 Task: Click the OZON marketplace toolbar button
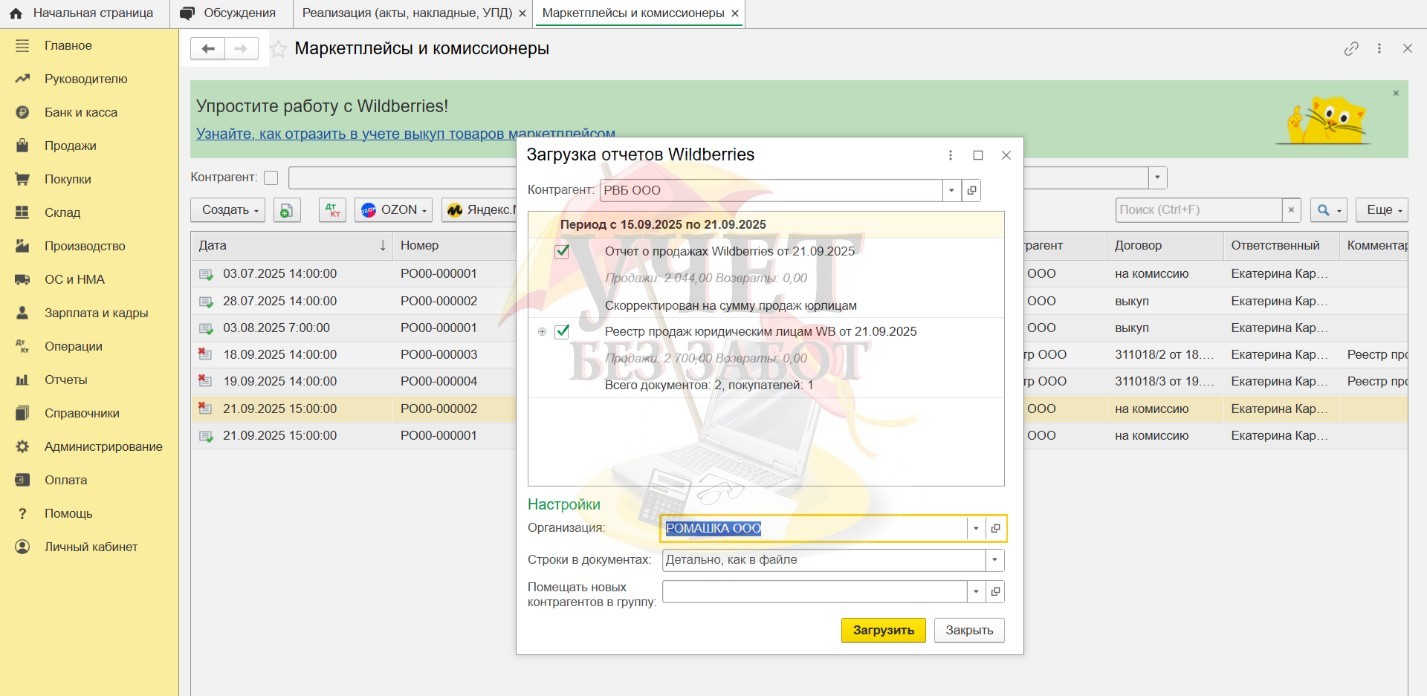tap(395, 210)
